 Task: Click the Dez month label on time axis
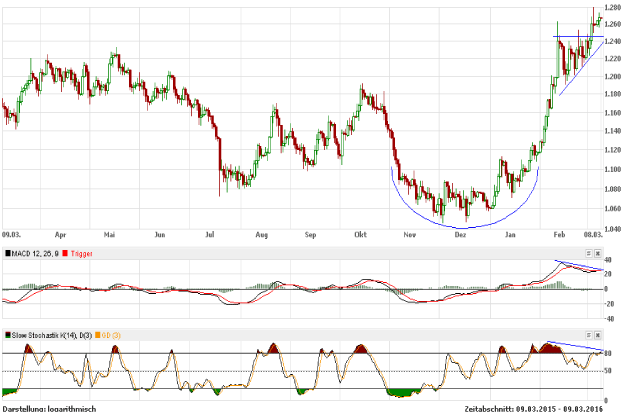[461, 236]
